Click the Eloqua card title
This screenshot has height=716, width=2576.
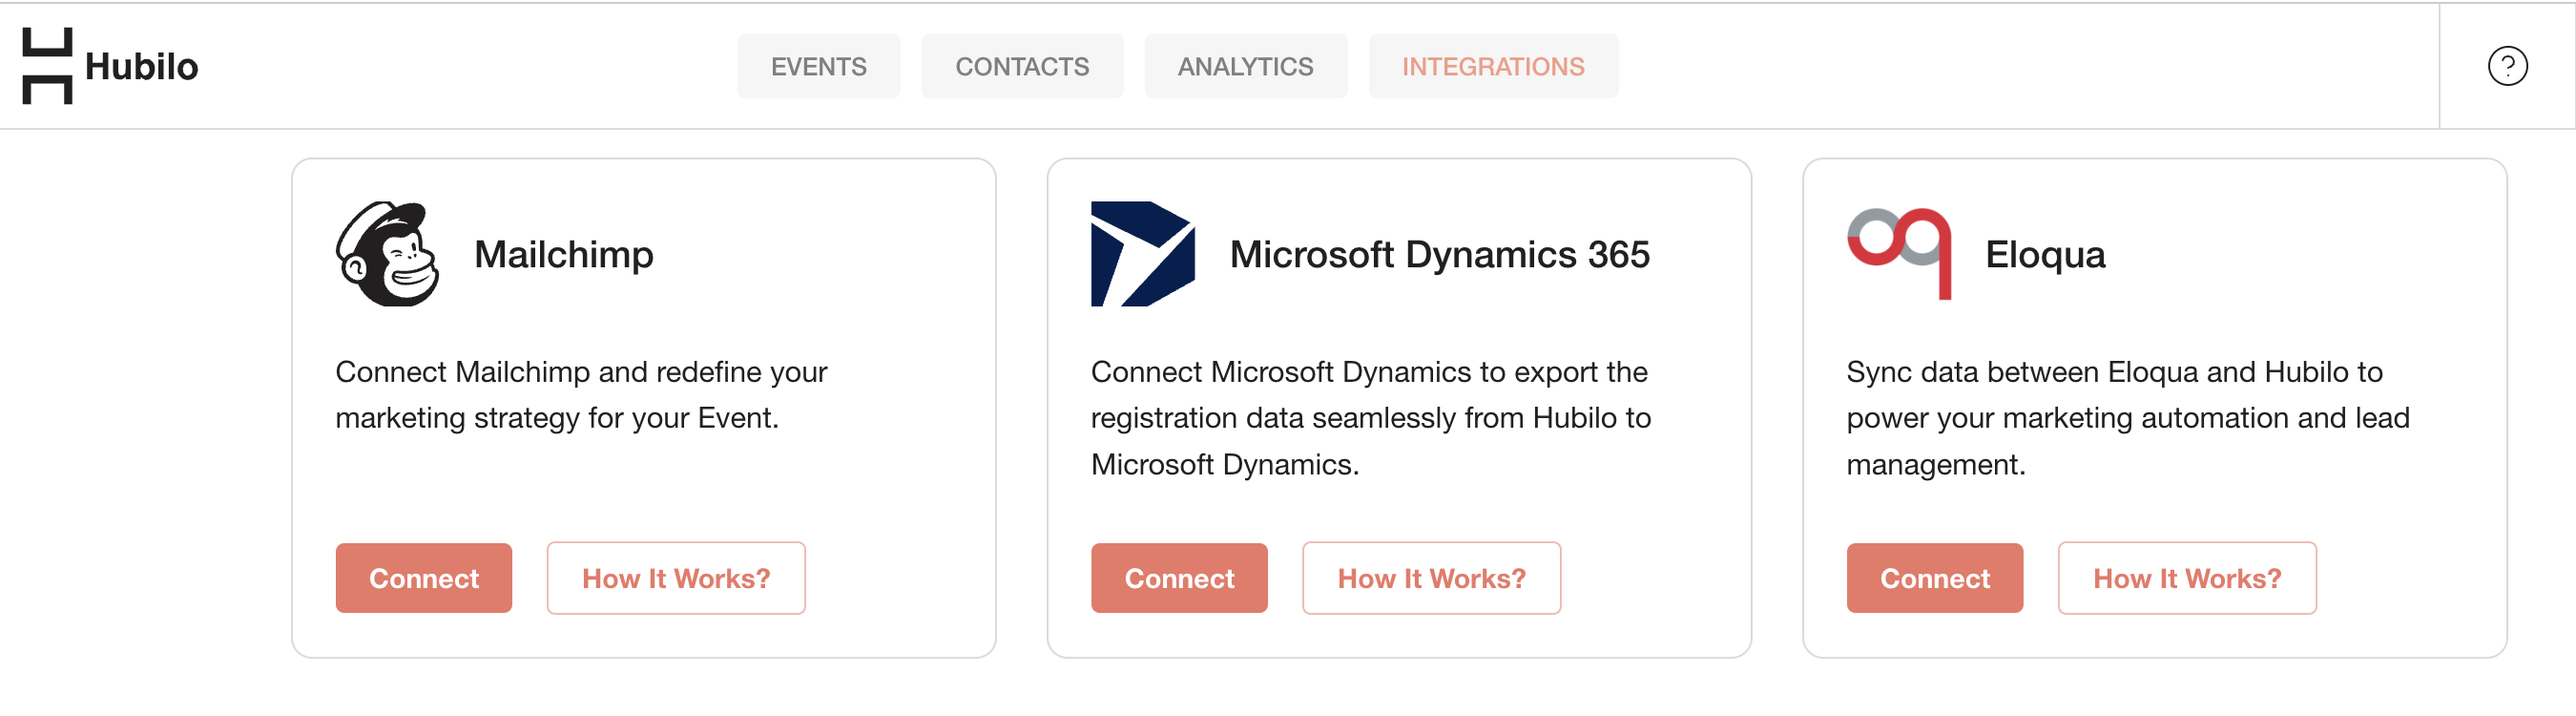2045,254
